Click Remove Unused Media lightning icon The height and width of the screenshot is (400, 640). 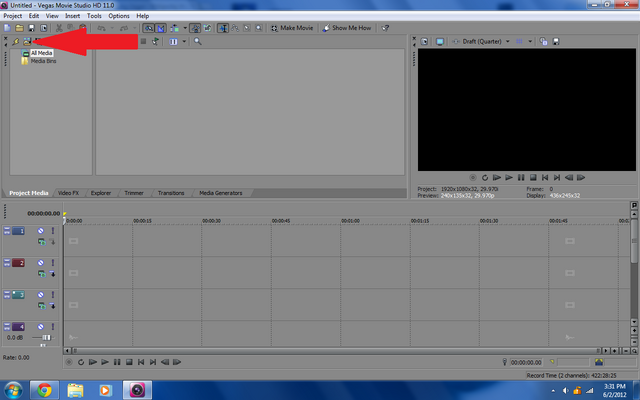pyautogui.click(x=16, y=42)
